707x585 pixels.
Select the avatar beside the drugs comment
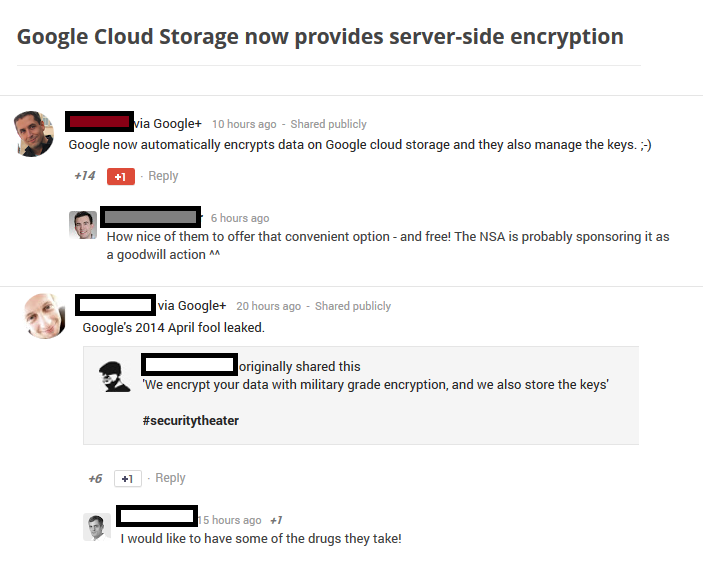[x=97, y=527]
